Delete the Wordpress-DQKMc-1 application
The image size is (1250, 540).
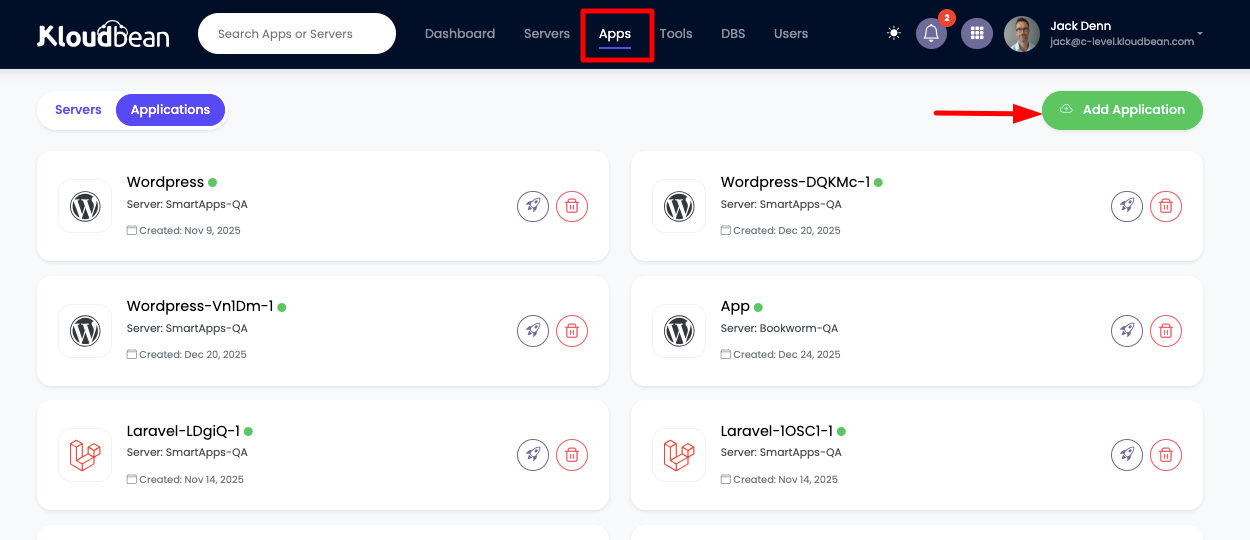tap(1166, 206)
